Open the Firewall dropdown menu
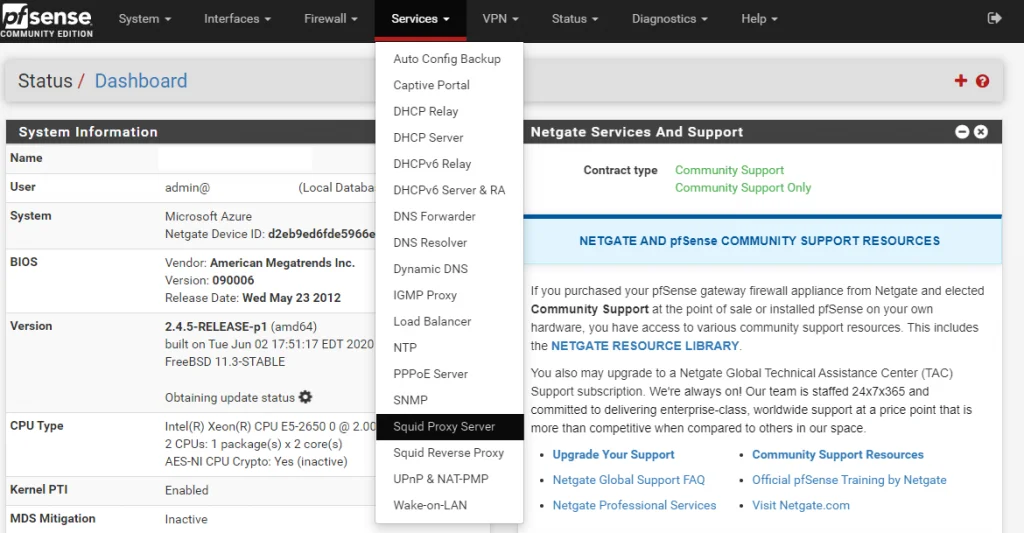This screenshot has height=533, width=1024. (330, 19)
